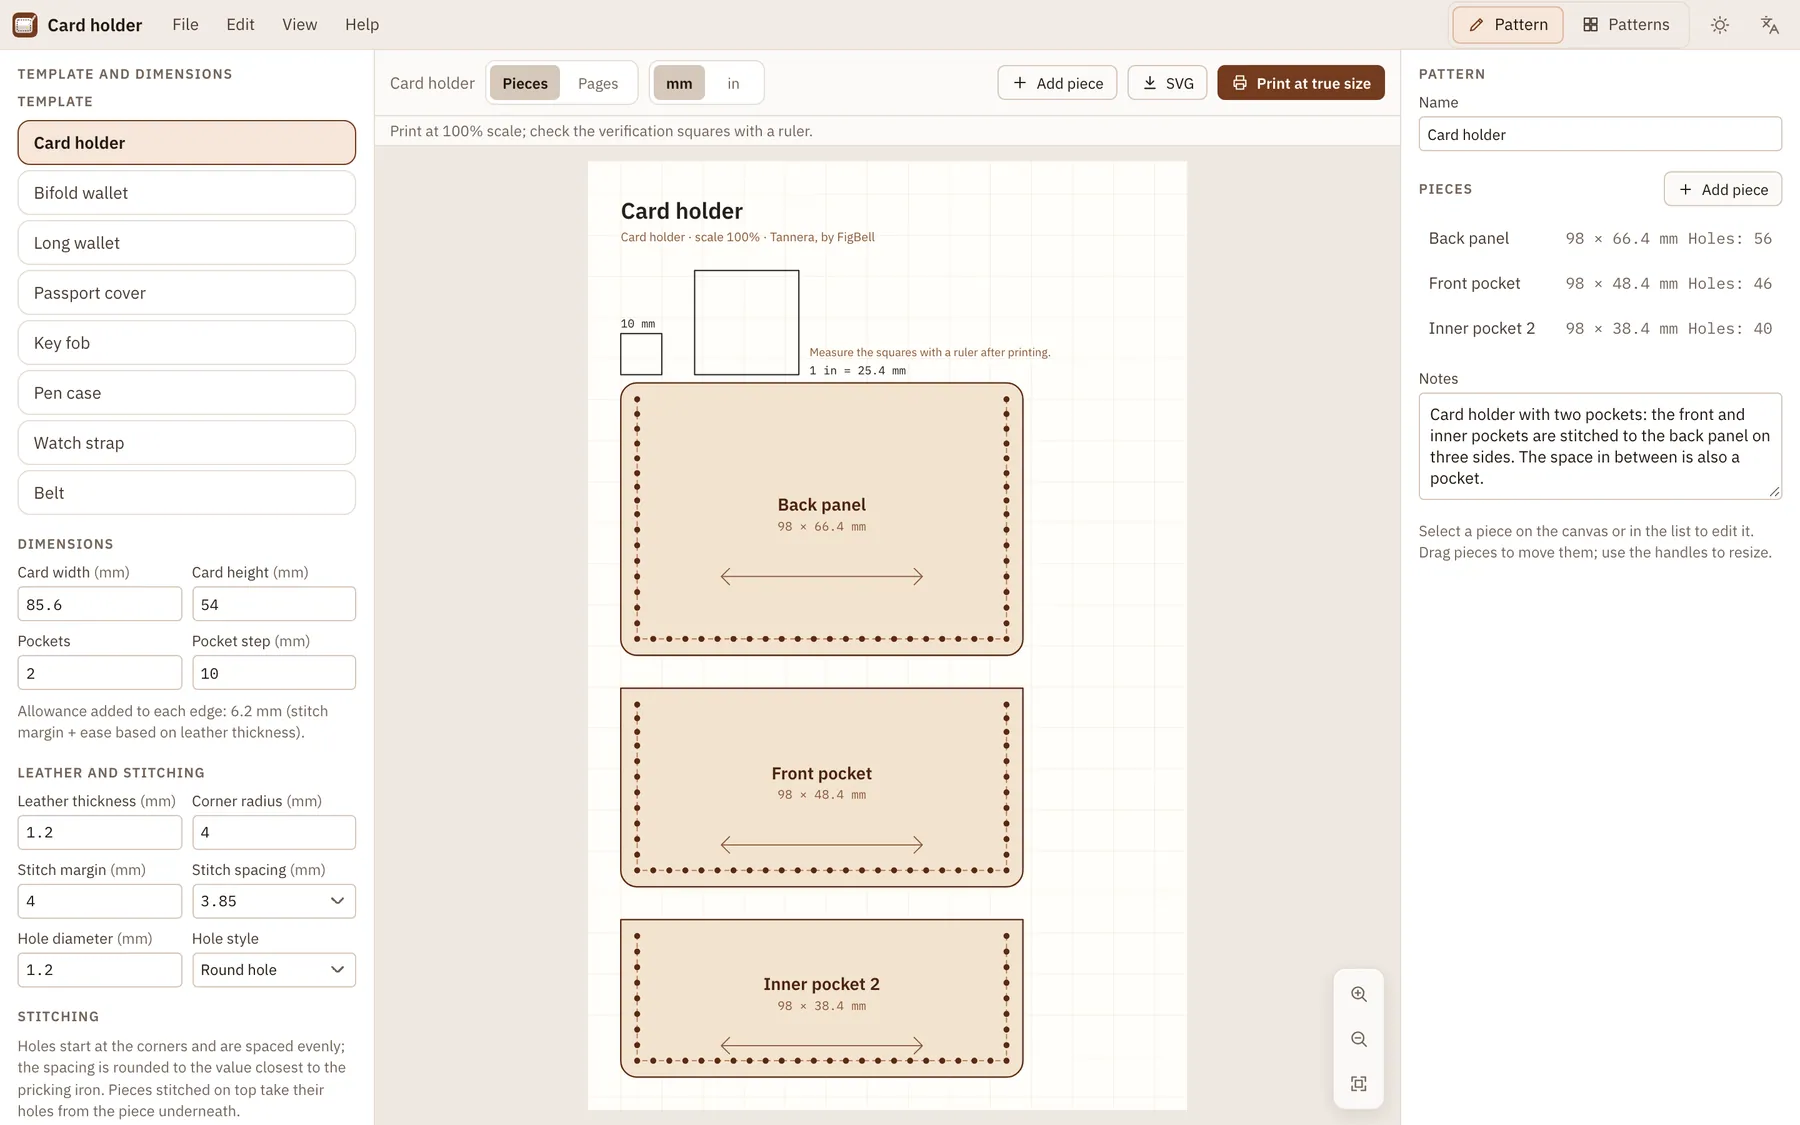Image resolution: width=1800 pixels, height=1125 pixels.
Task: Open the language translation icon
Action: (x=1769, y=25)
